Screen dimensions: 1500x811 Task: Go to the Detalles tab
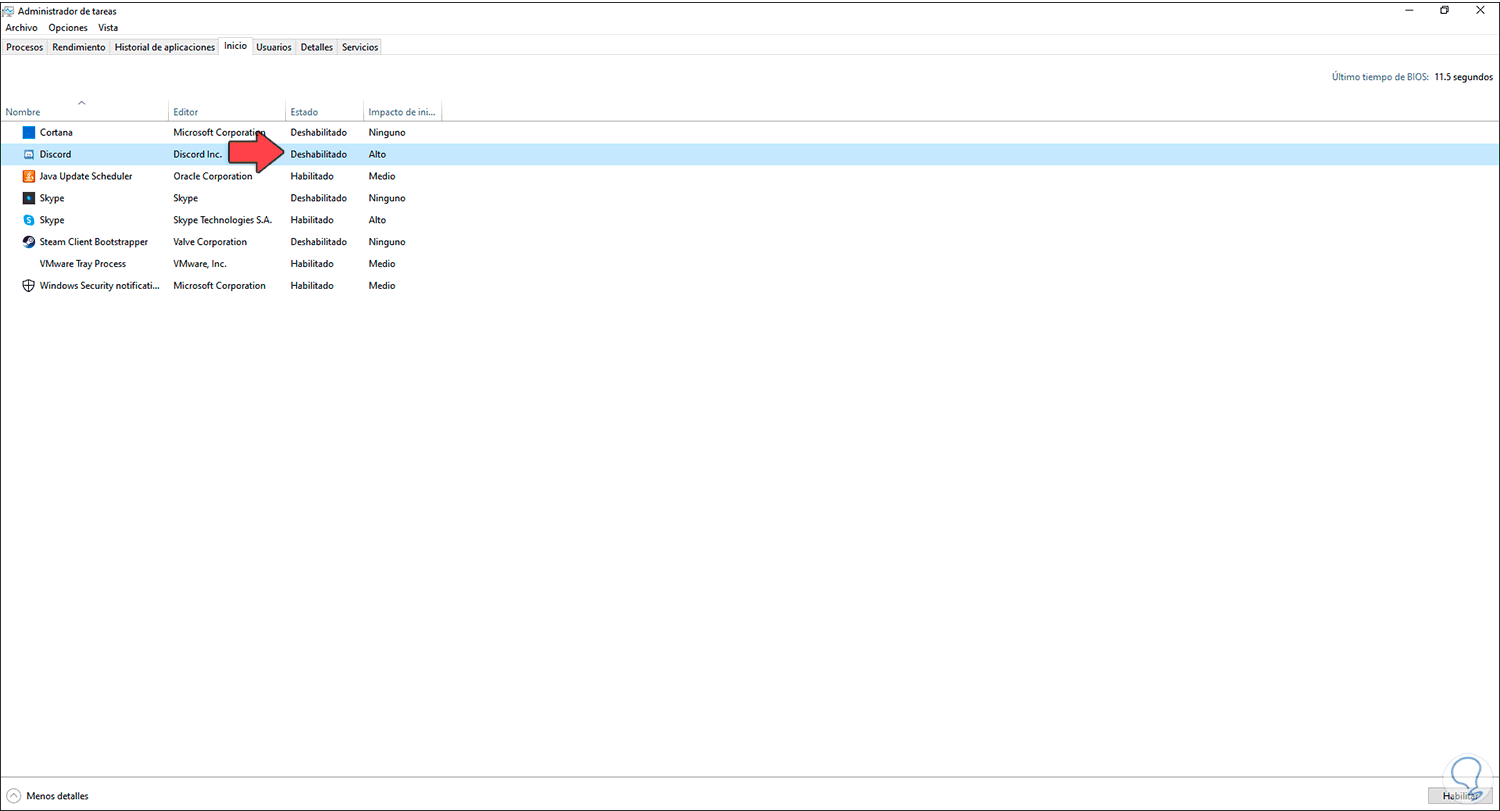(317, 47)
